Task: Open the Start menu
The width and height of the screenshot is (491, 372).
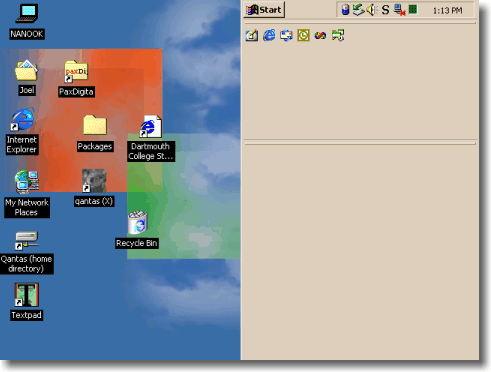Action: 264,10
